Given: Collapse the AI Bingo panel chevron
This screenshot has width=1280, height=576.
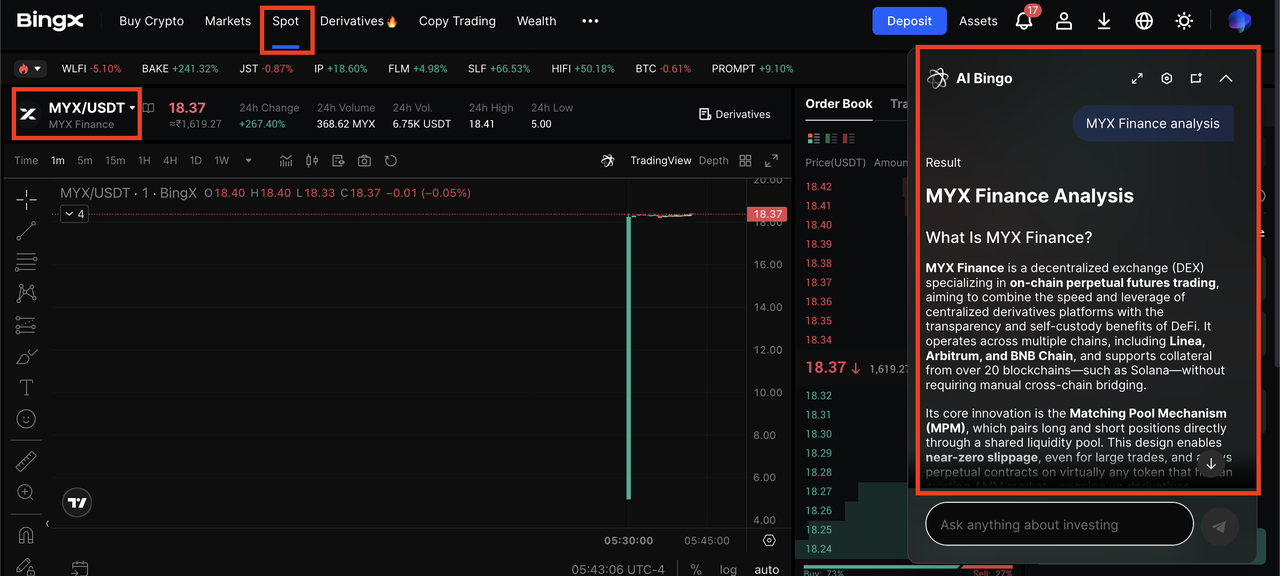Looking at the screenshot, I should point(1226,78).
